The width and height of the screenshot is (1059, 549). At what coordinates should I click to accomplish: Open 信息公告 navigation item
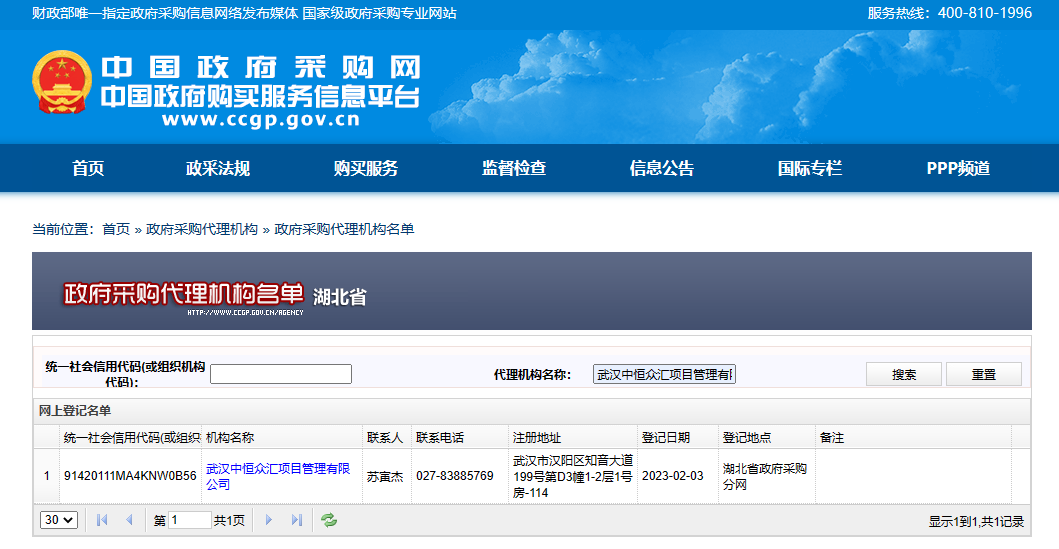tap(662, 168)
